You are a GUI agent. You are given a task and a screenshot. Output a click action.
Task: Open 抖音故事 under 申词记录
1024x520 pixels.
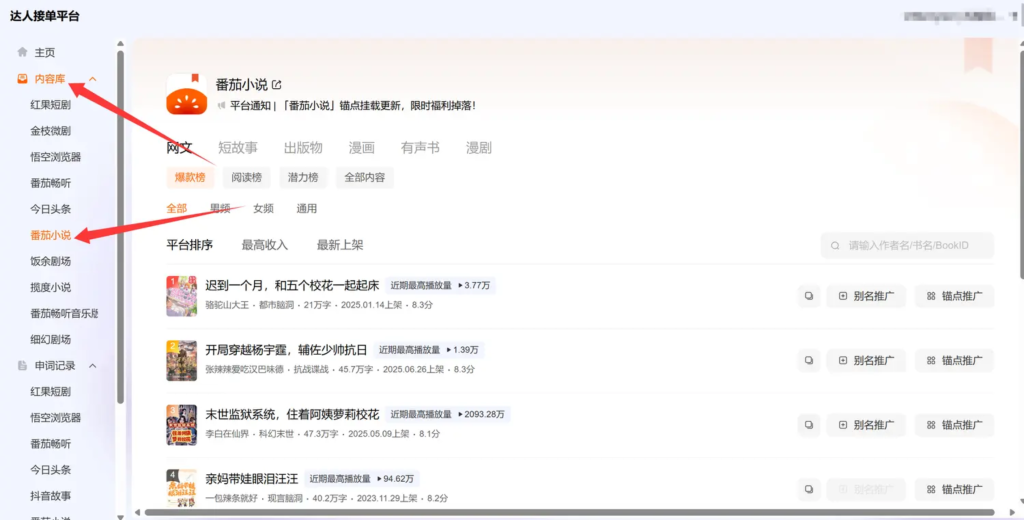click(50, 496)
